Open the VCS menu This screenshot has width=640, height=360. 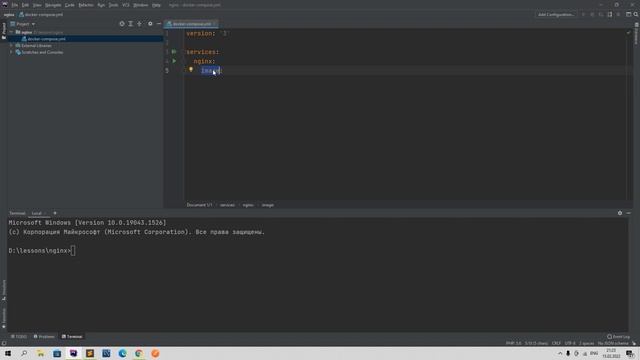[x=126, y=5]
